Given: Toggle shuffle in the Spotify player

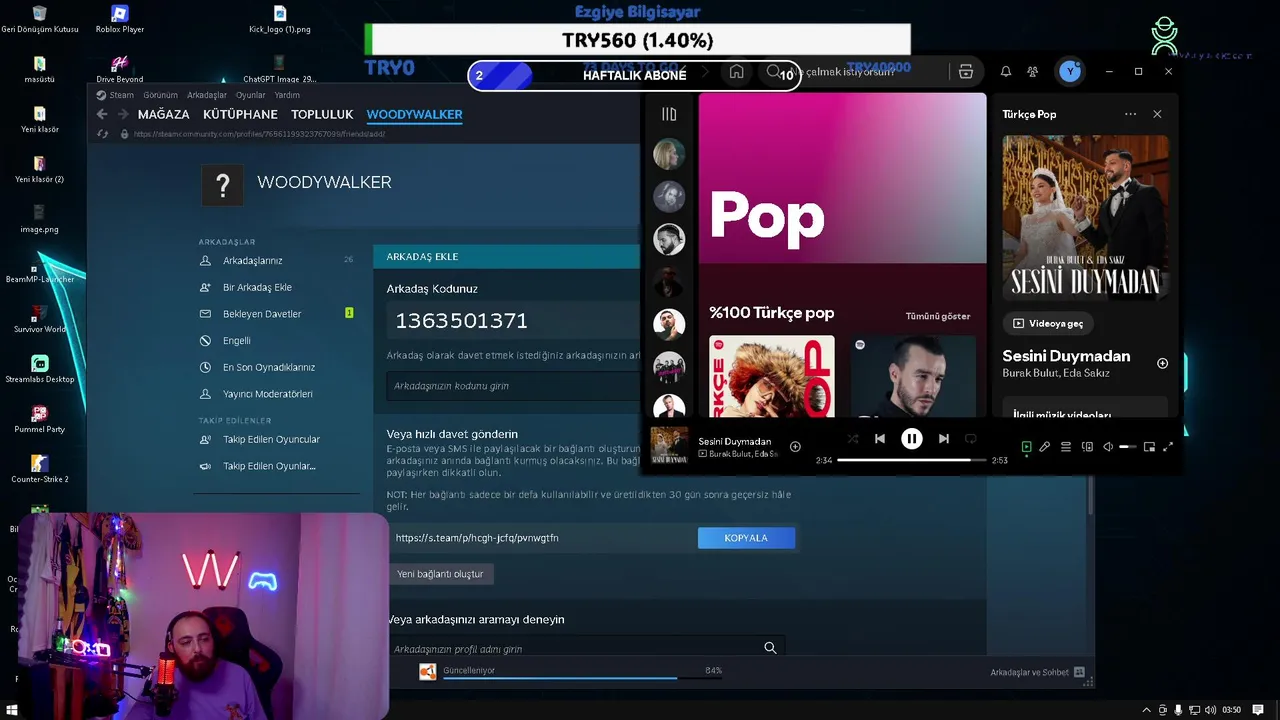Looking at the screenshot, I should (x=853, y=439).
